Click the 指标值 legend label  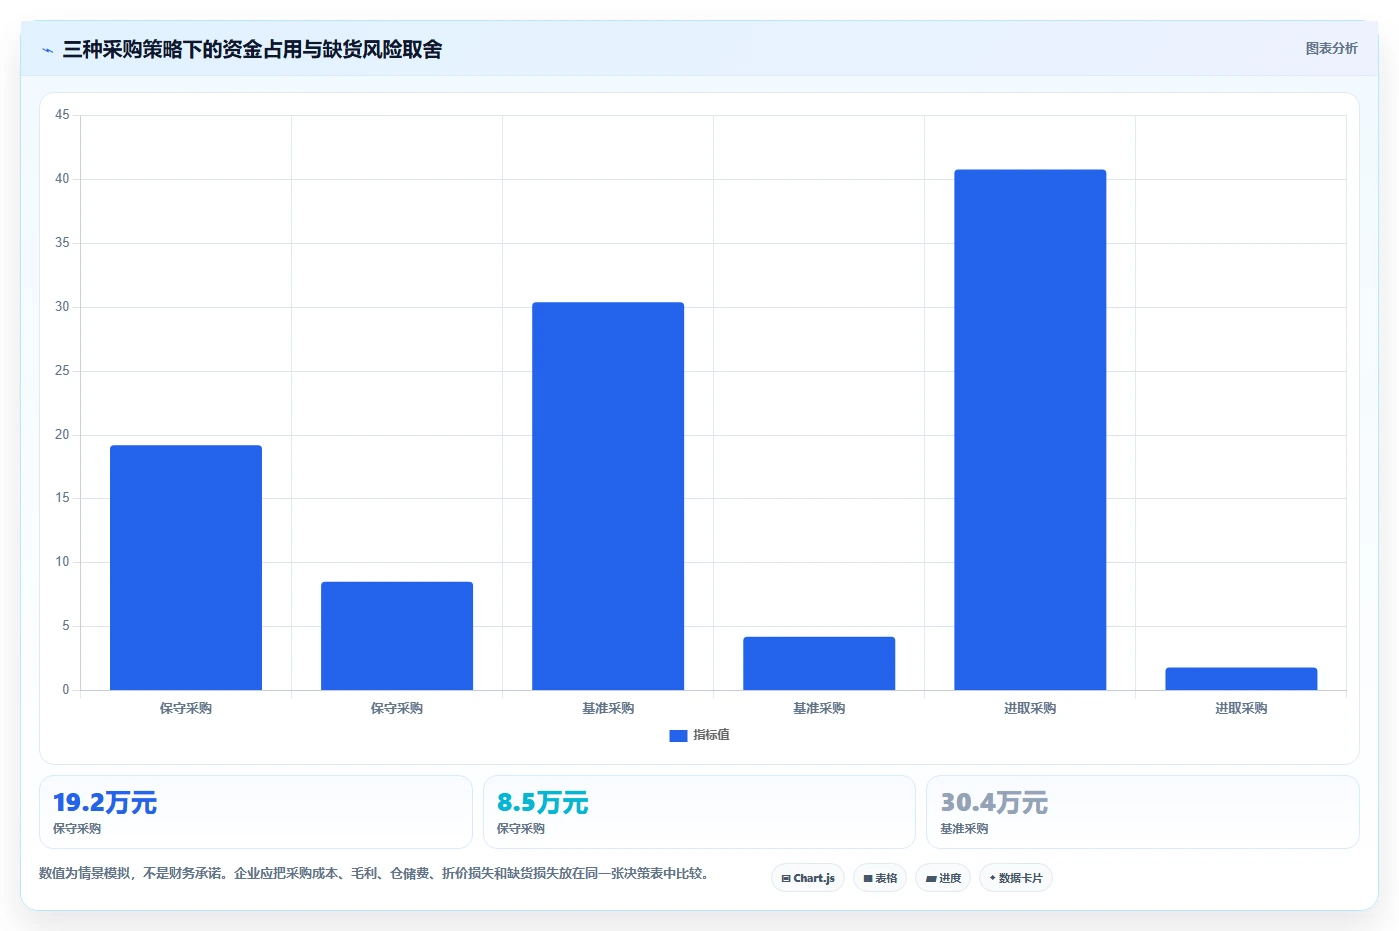click(x=711, y=735)
